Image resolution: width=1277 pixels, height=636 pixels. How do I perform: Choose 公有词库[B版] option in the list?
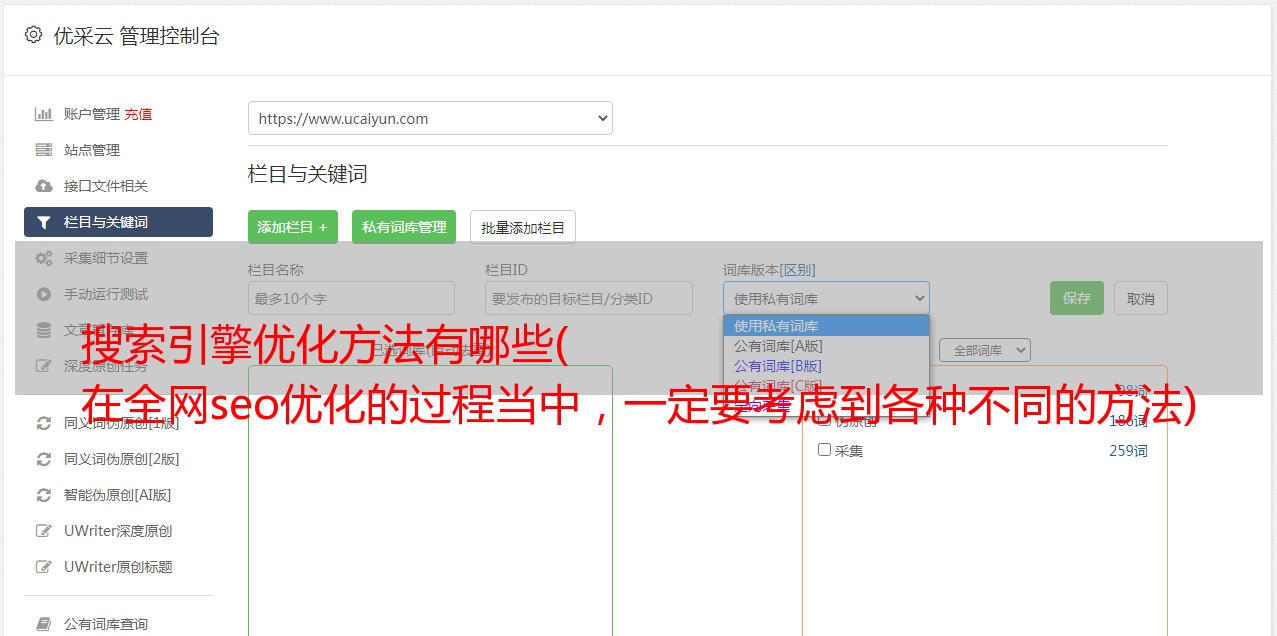tap(826, 366)
